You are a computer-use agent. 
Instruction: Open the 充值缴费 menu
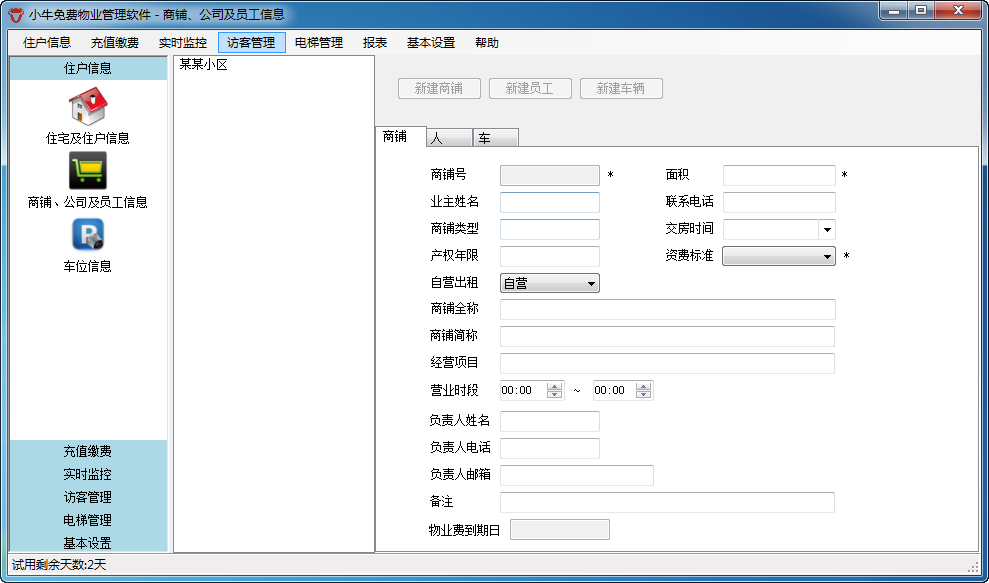115,43
